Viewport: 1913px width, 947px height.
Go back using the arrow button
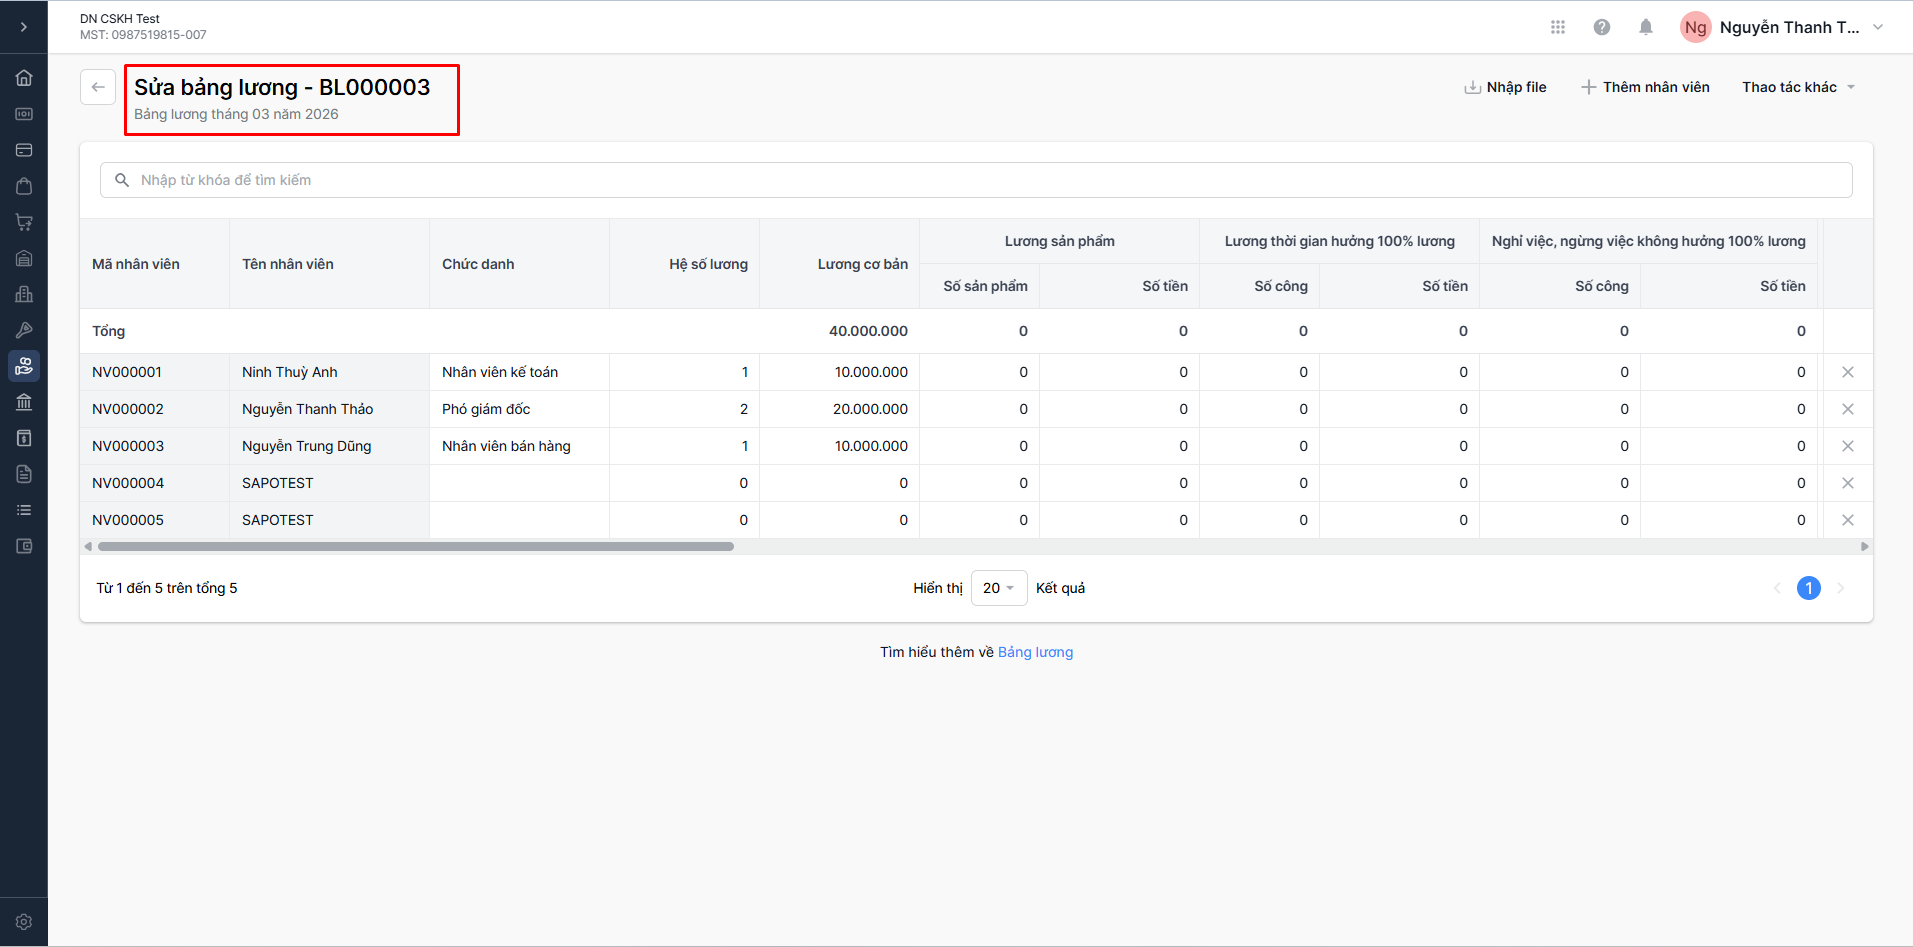click(98, 87)
